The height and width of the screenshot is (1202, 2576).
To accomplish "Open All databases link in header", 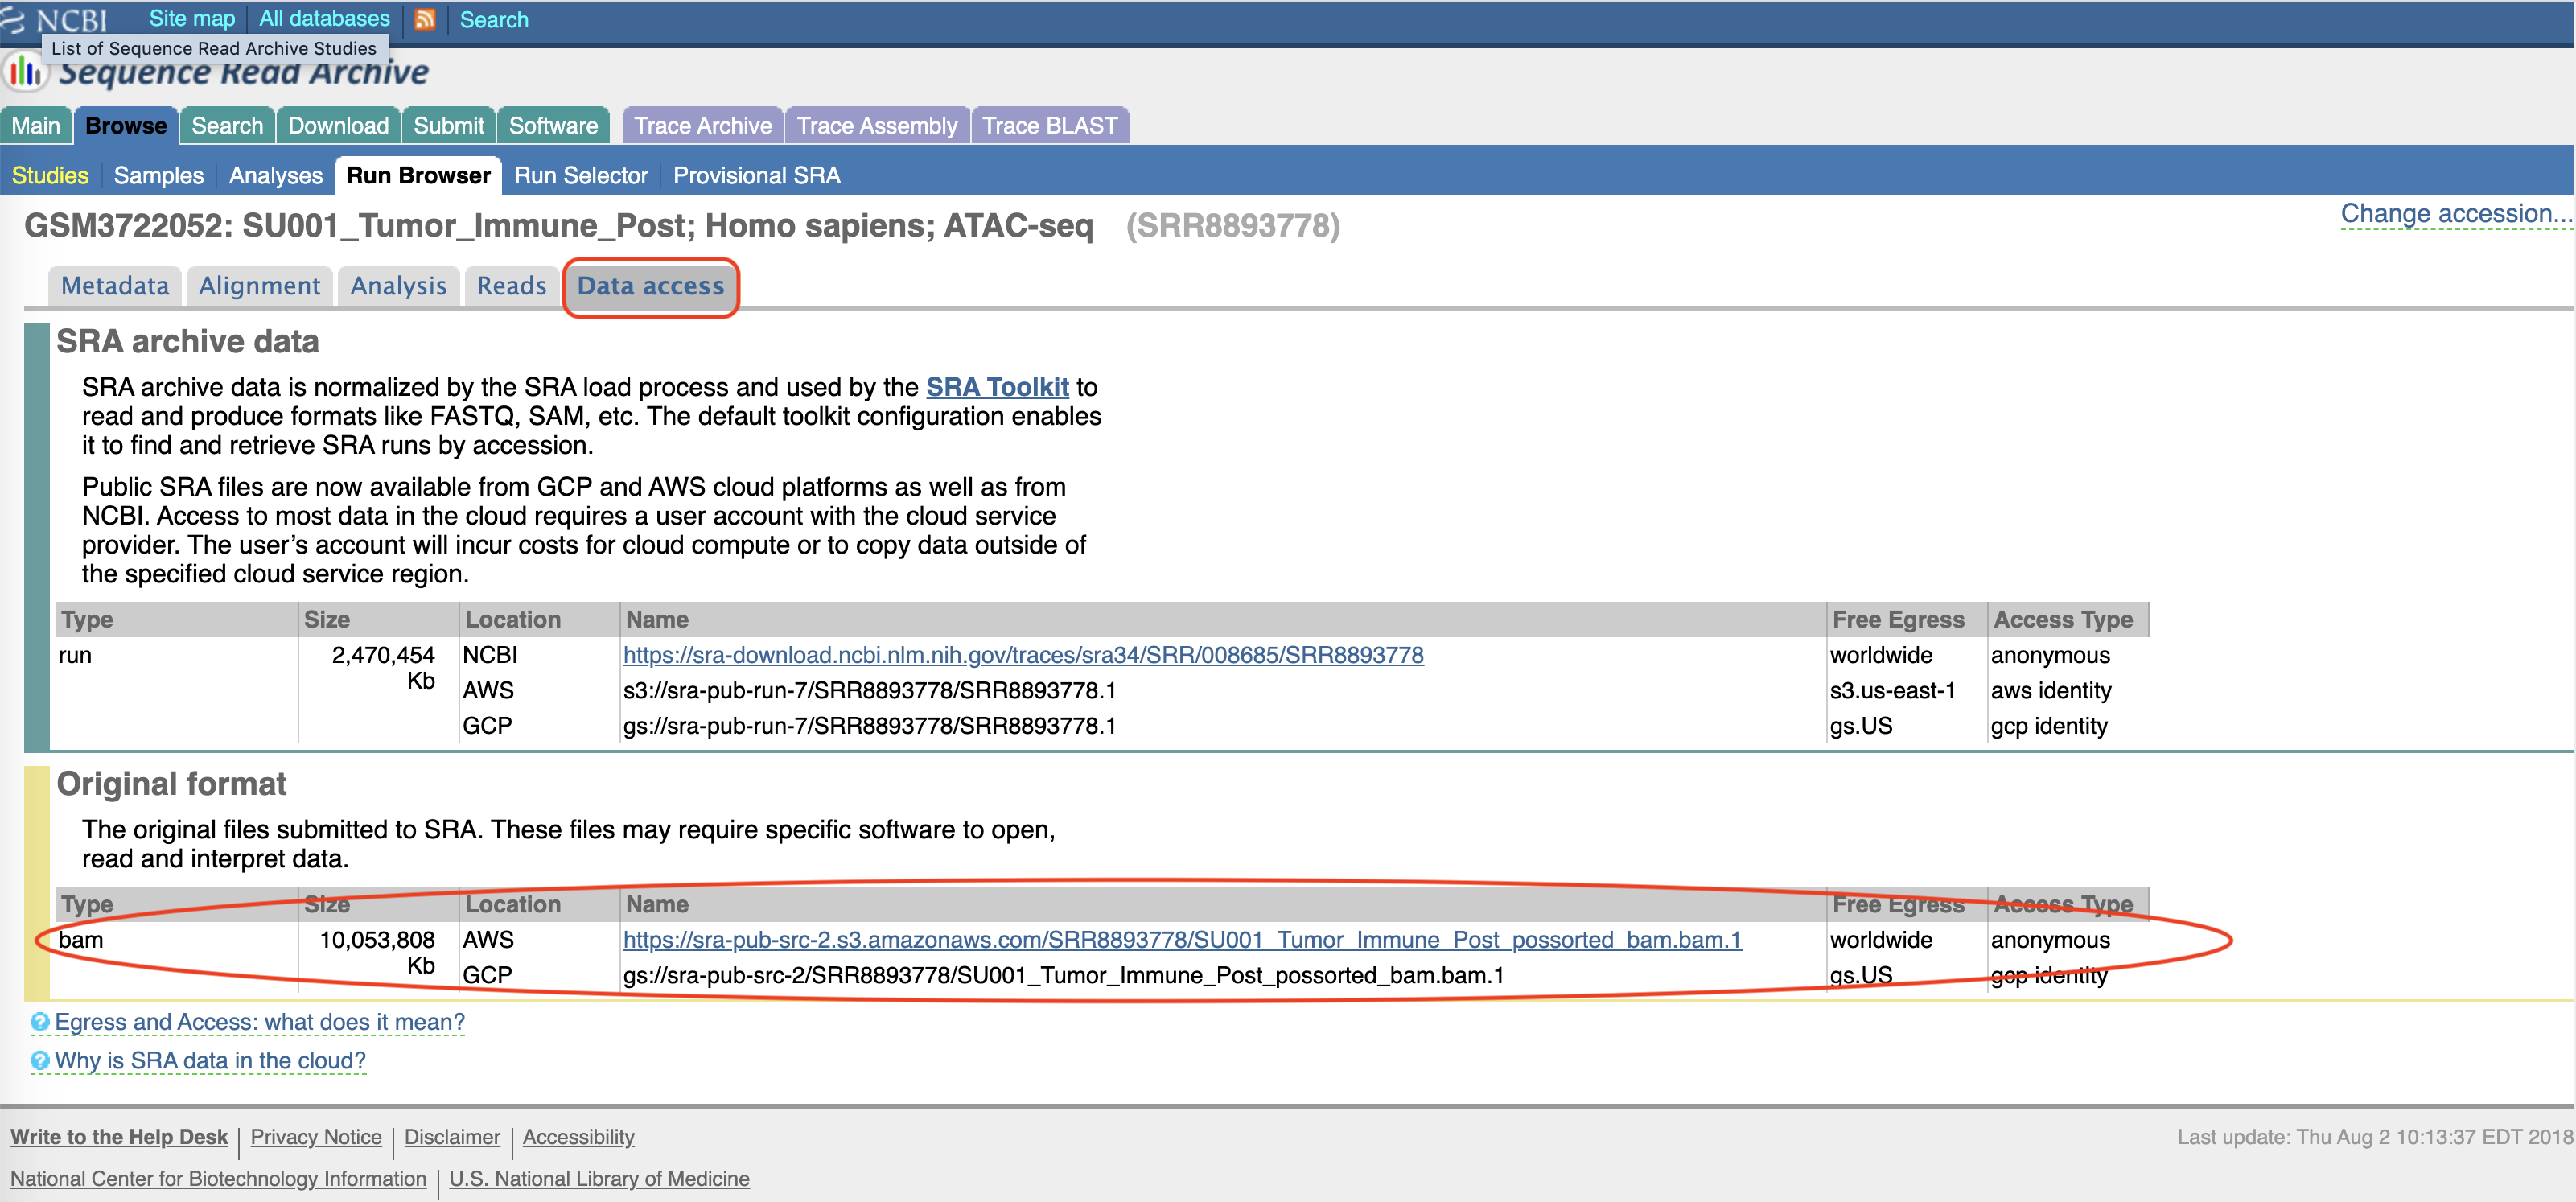I will 324,19.
